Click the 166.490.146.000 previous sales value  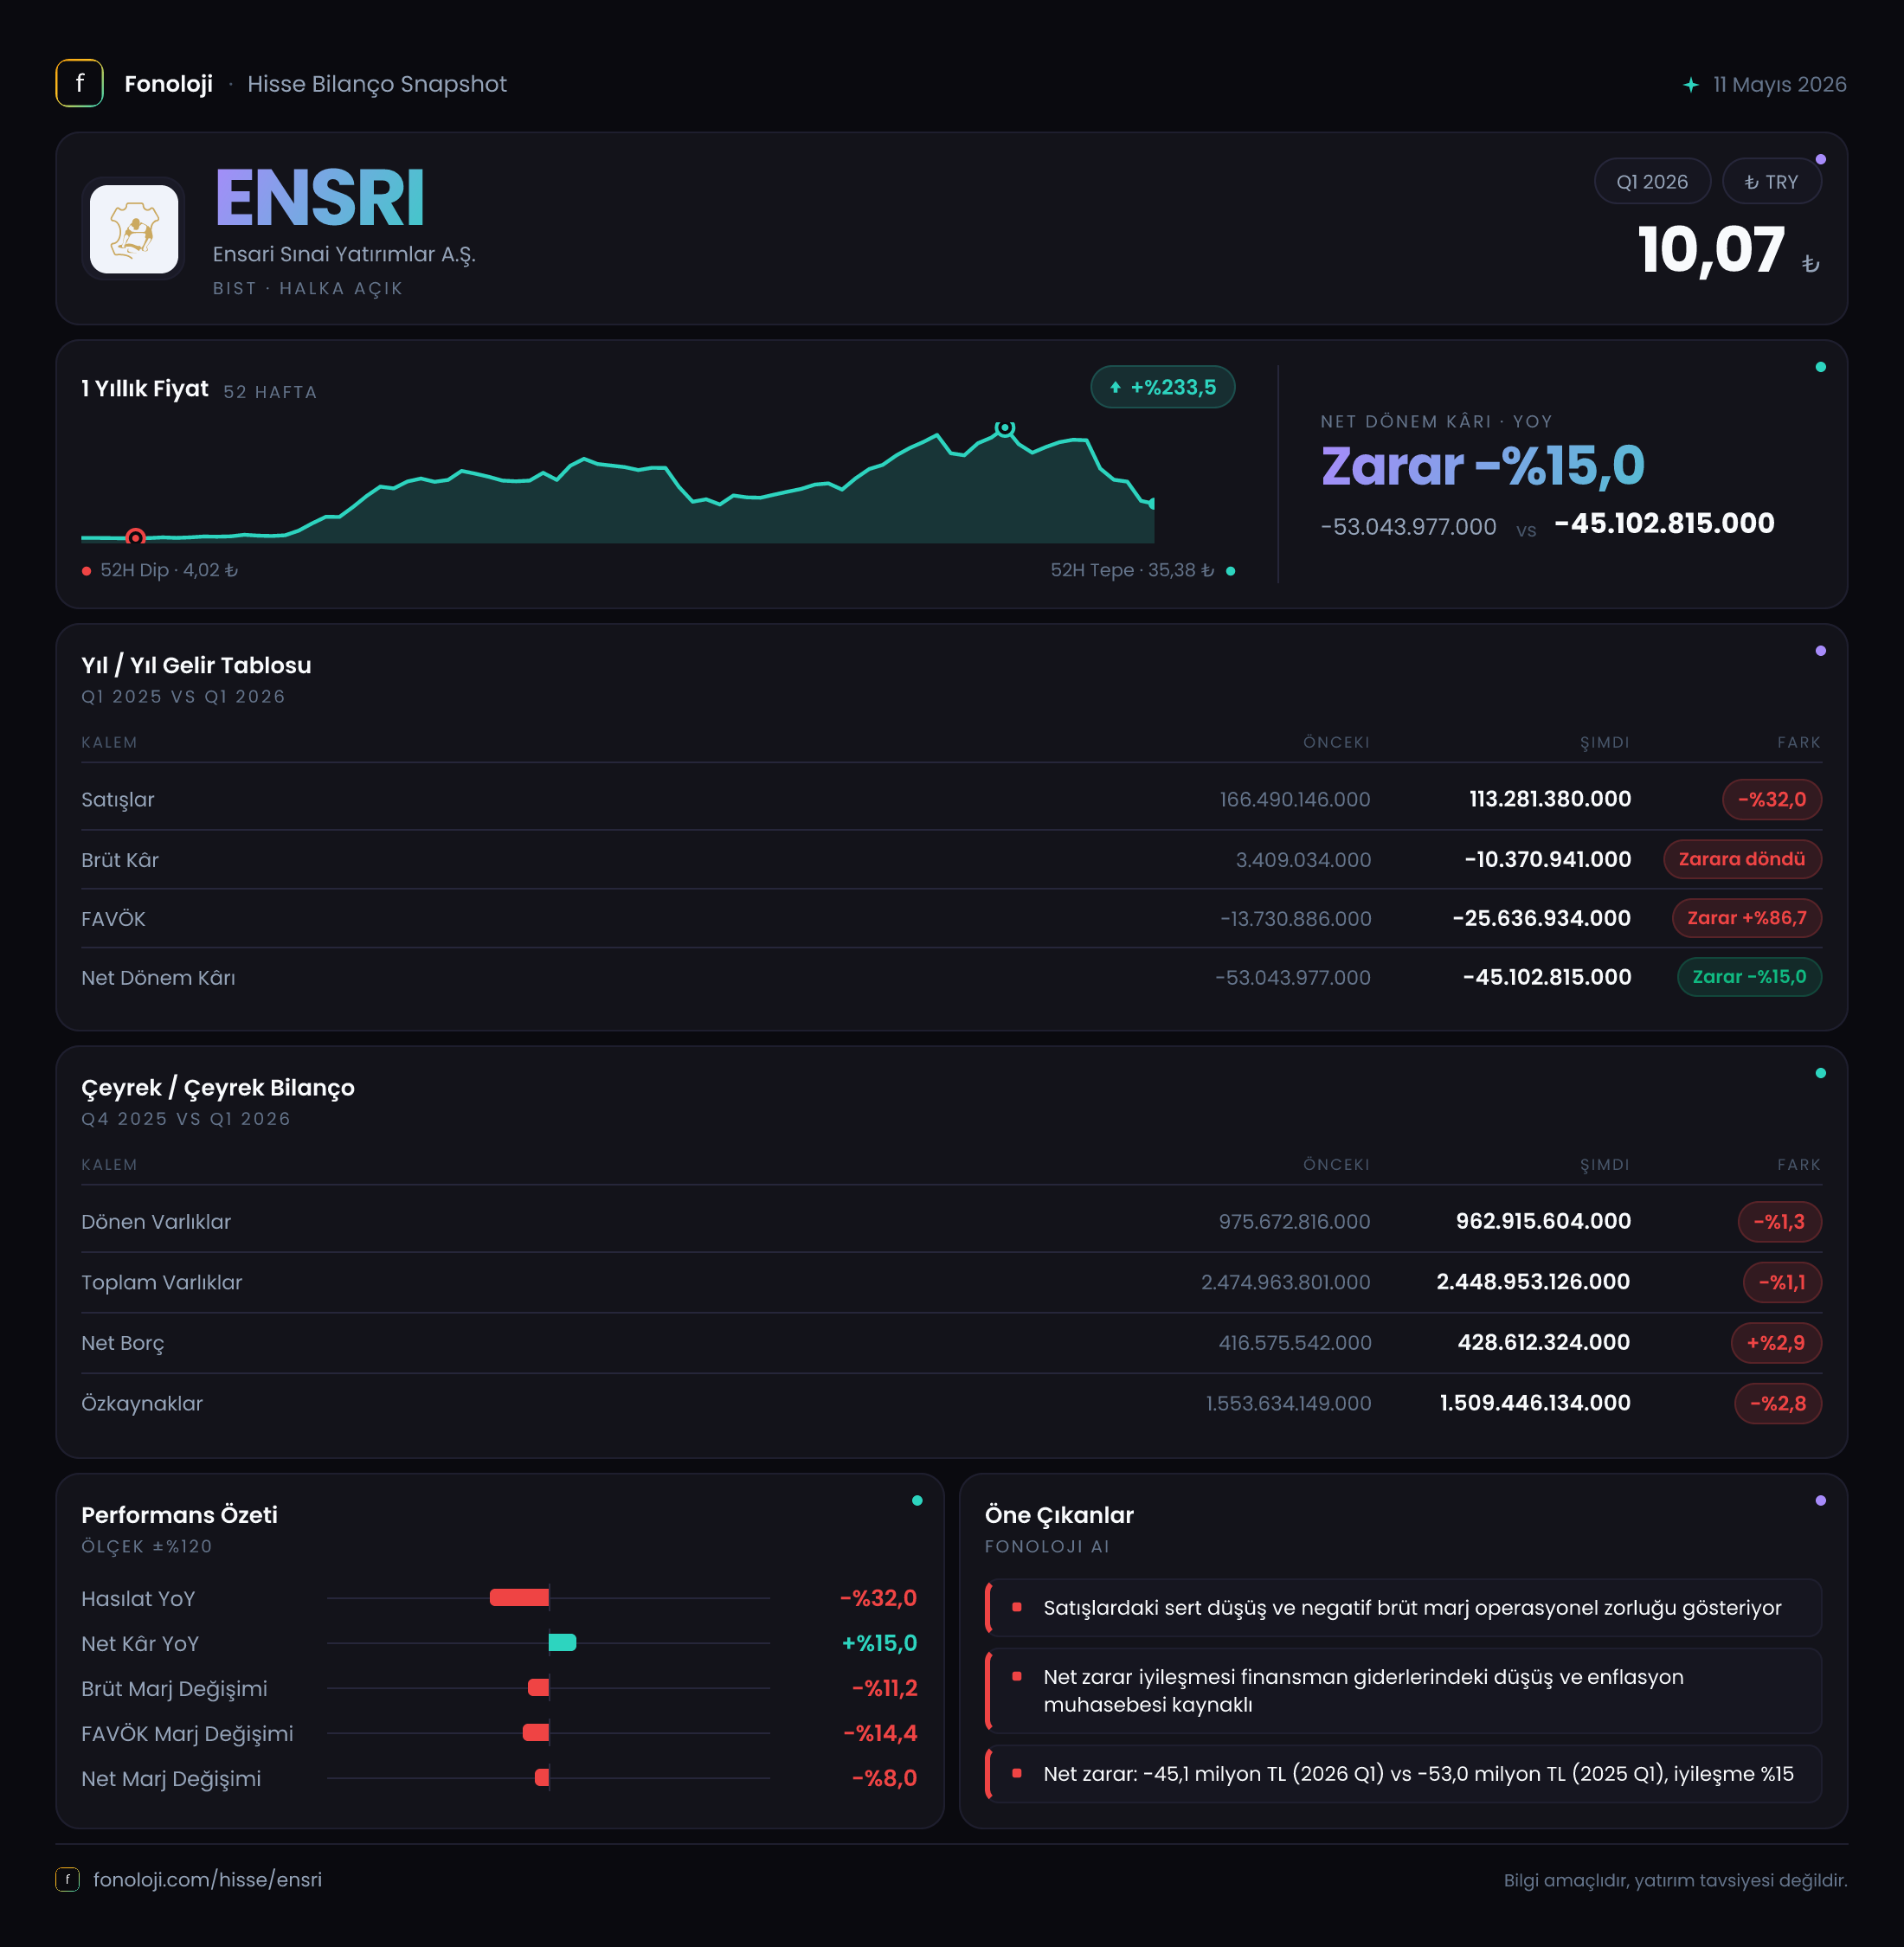(x=1295, y=800)
